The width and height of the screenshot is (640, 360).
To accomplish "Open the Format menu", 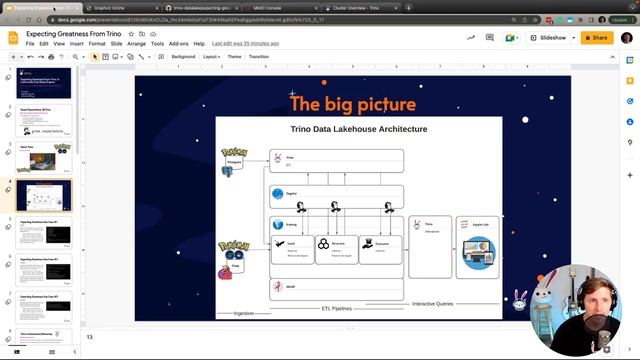I will [97, 44].
